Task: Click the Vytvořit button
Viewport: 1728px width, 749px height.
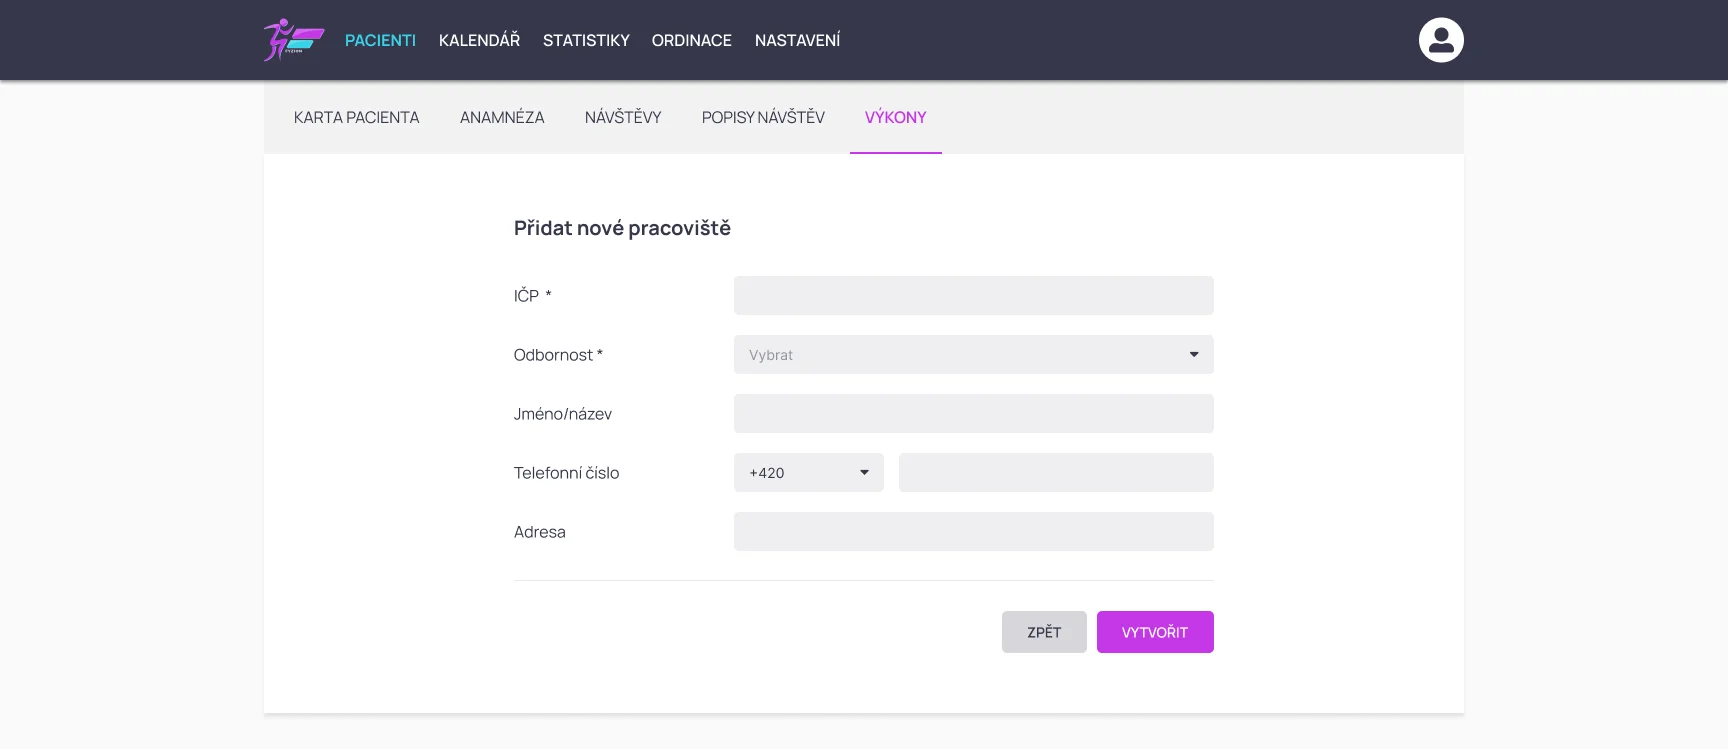Action: [x=1154, y=632]
